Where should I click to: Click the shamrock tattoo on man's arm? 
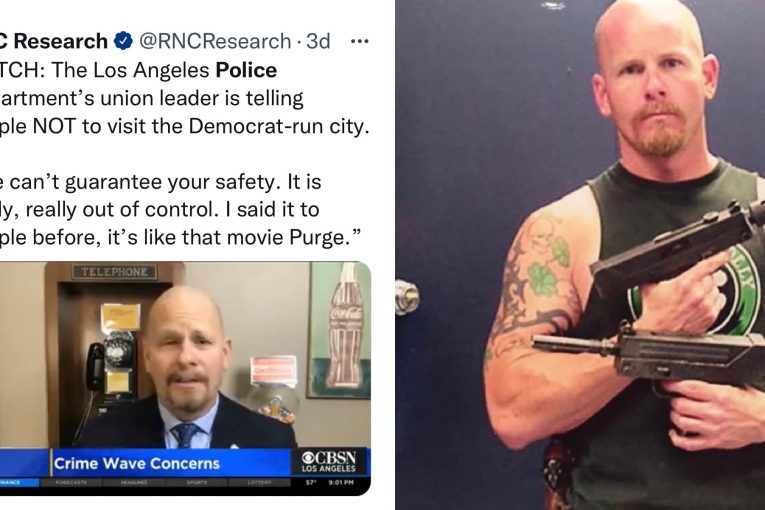(542, 279)
